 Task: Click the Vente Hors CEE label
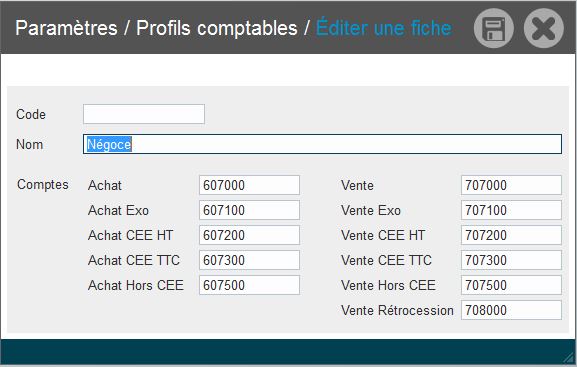tap(388, 285)
